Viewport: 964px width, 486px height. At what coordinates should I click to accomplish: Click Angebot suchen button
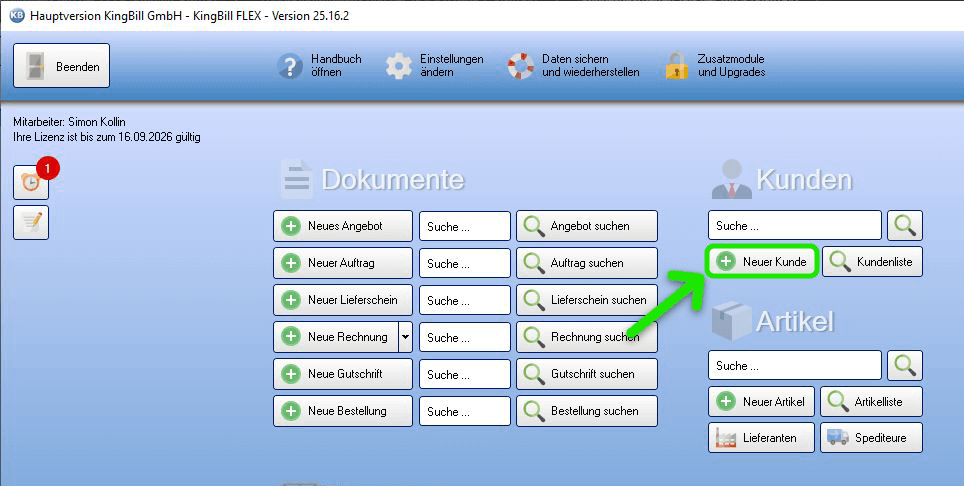click(x=587, y=226)
